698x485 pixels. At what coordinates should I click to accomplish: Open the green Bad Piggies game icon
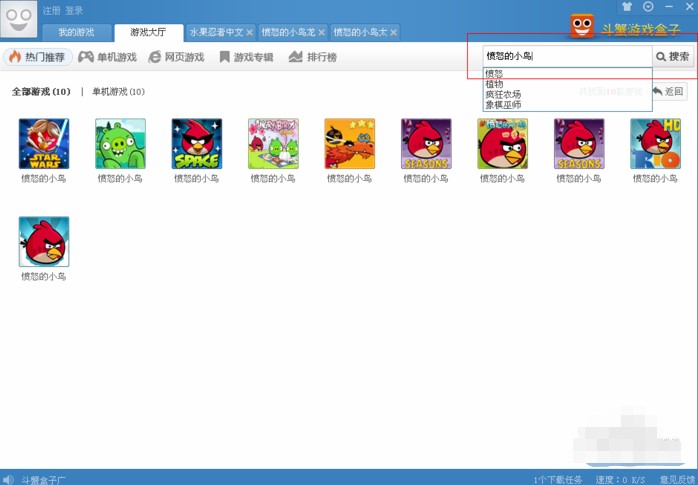(120, 144)
